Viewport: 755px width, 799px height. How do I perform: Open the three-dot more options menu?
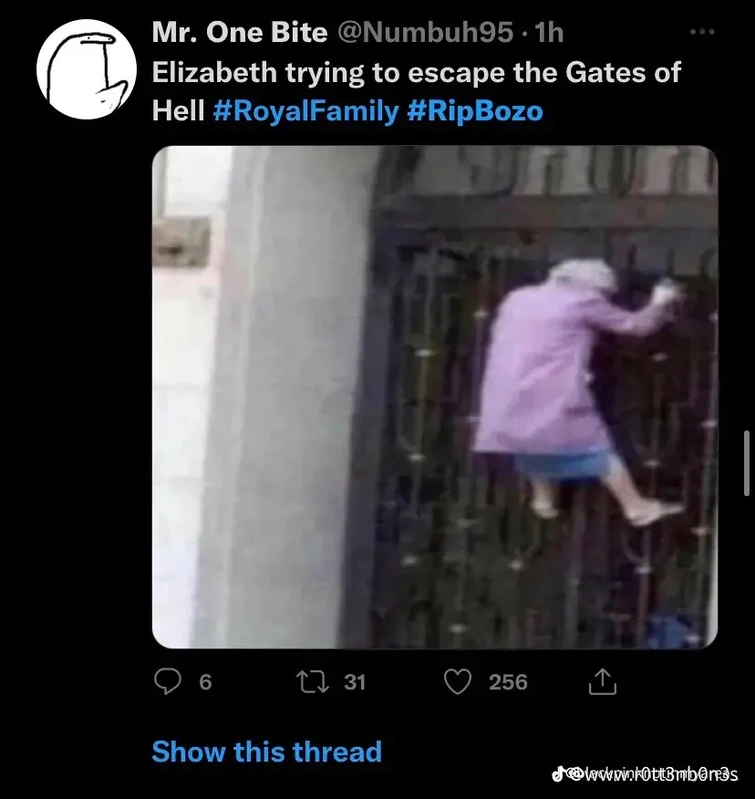tap(703, 32)
